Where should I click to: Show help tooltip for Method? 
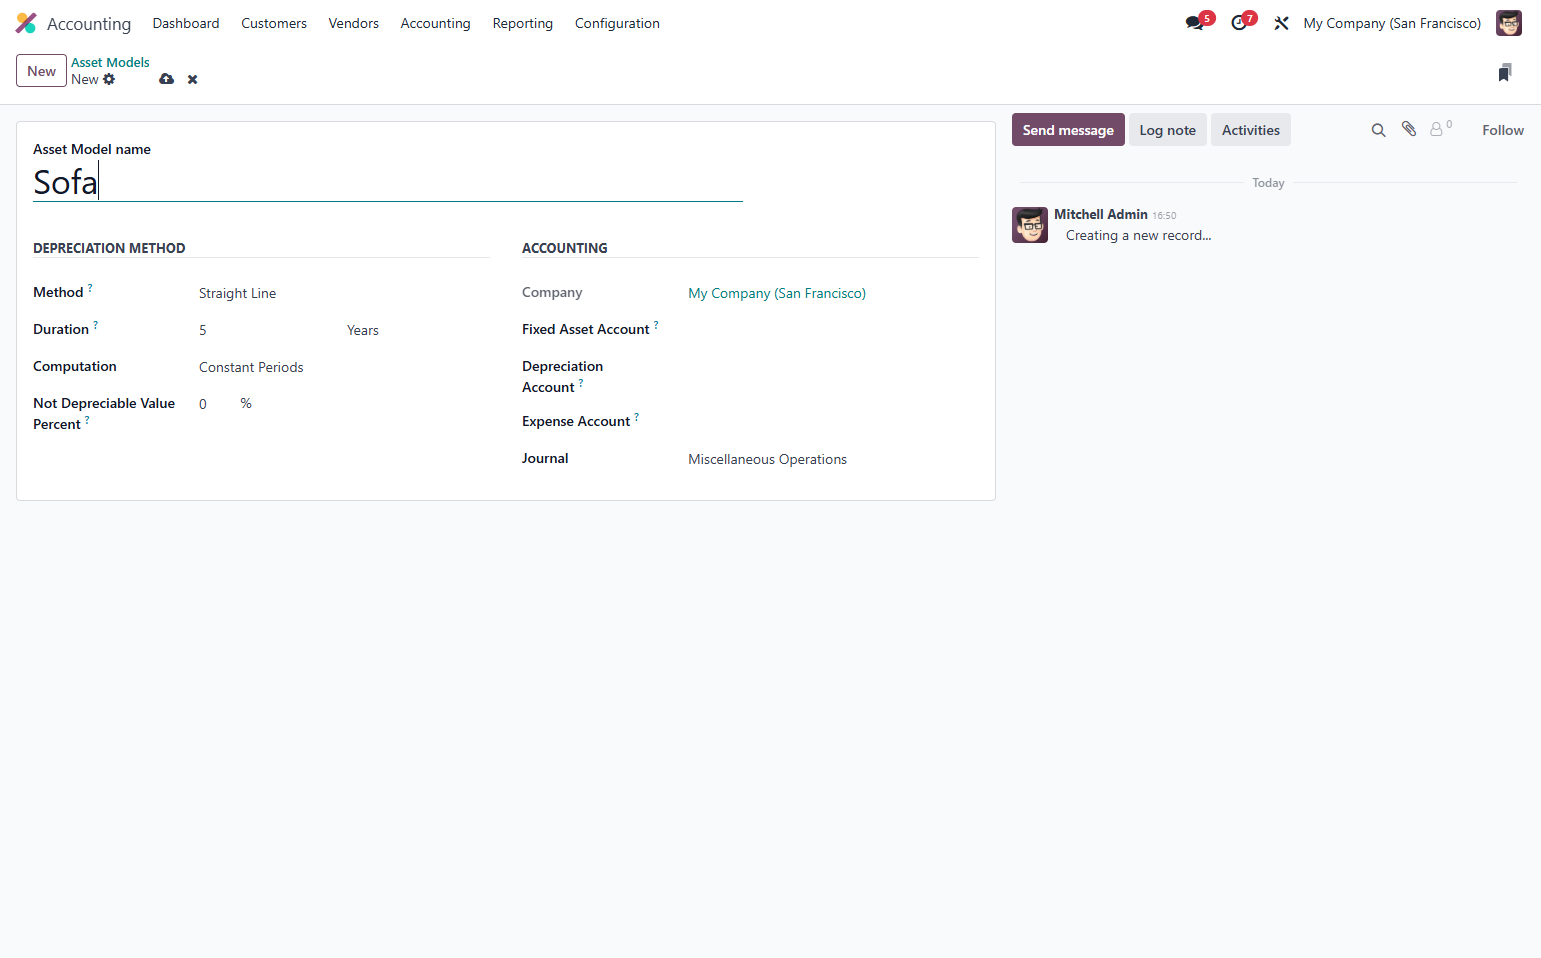[90, 288]
